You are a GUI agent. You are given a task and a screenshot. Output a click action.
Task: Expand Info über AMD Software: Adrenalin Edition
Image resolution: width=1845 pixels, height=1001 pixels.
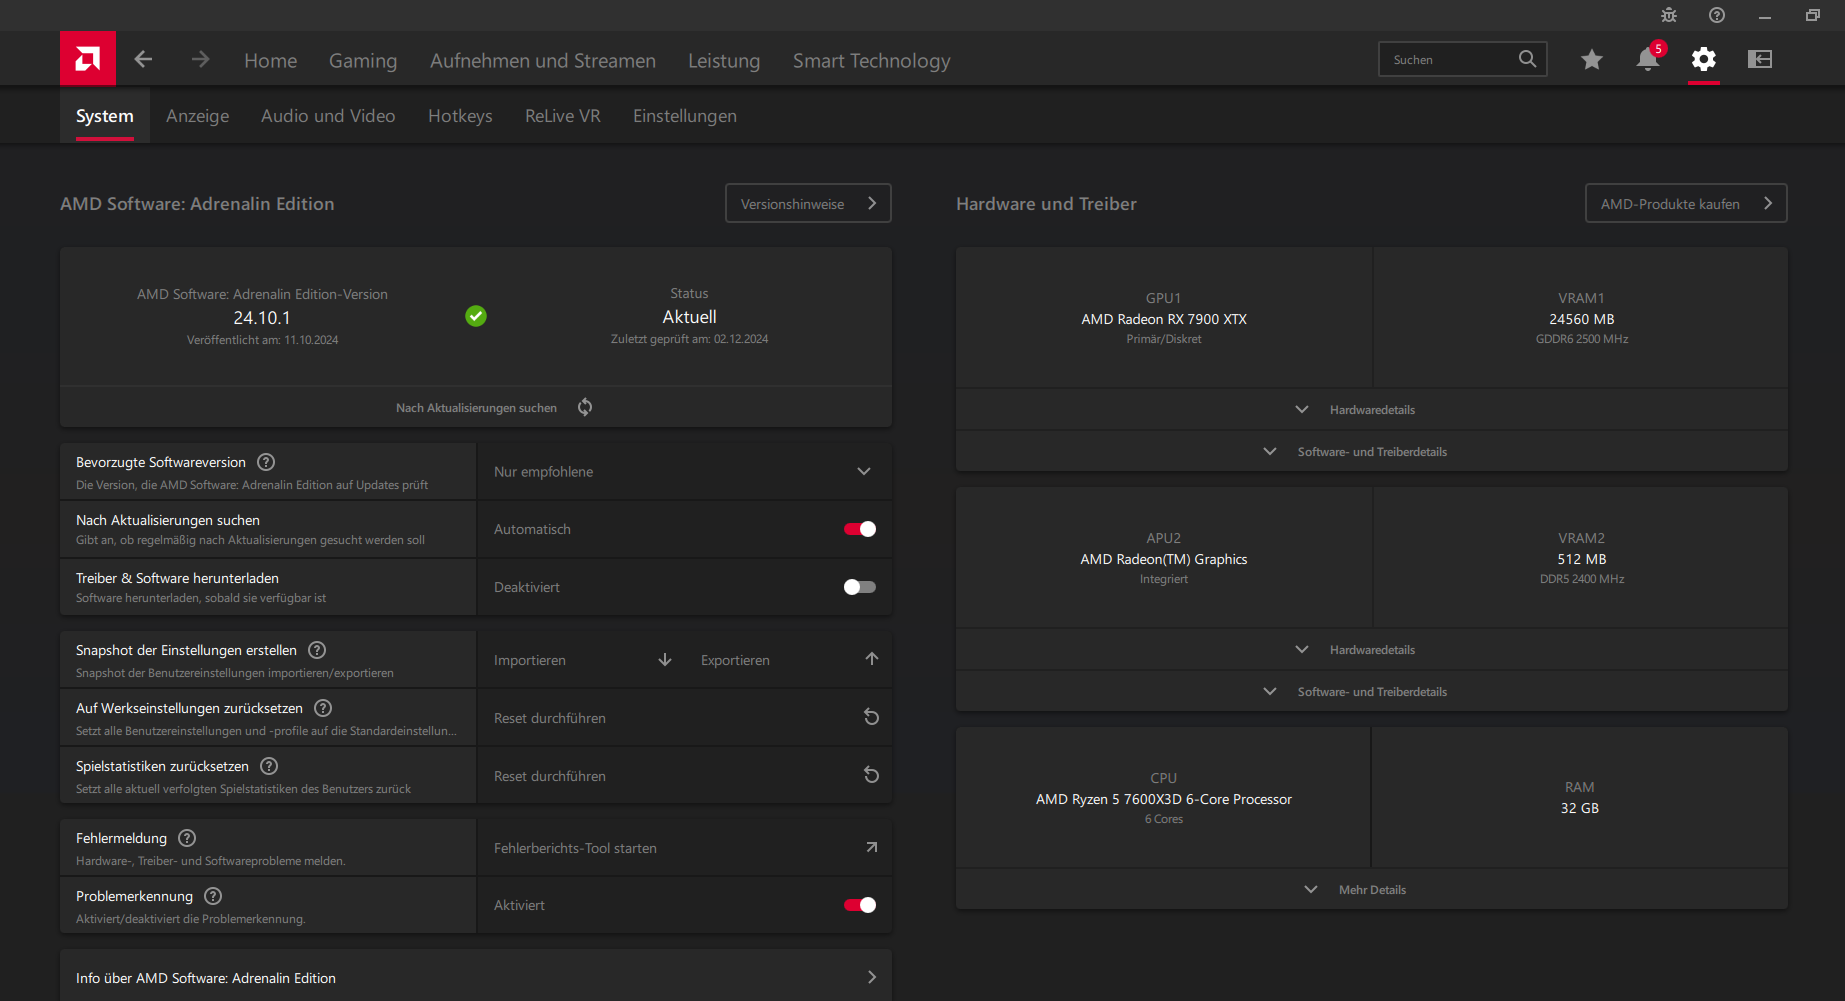(476, 977)
